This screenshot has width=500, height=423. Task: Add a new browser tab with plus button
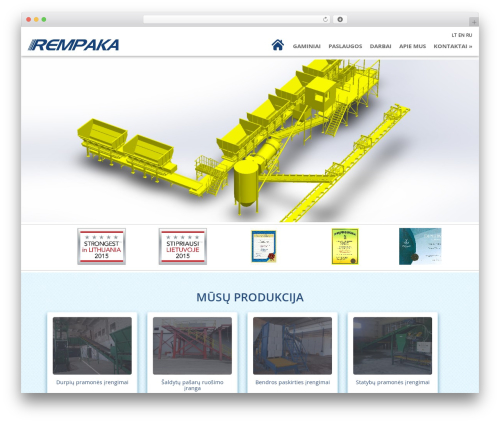pos(474,22)
